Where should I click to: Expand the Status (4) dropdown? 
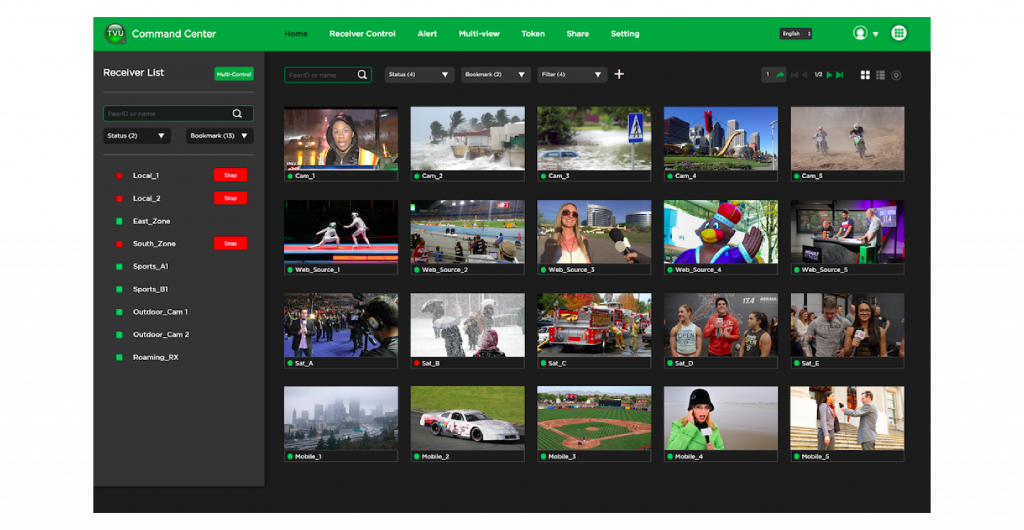[419, 75]
